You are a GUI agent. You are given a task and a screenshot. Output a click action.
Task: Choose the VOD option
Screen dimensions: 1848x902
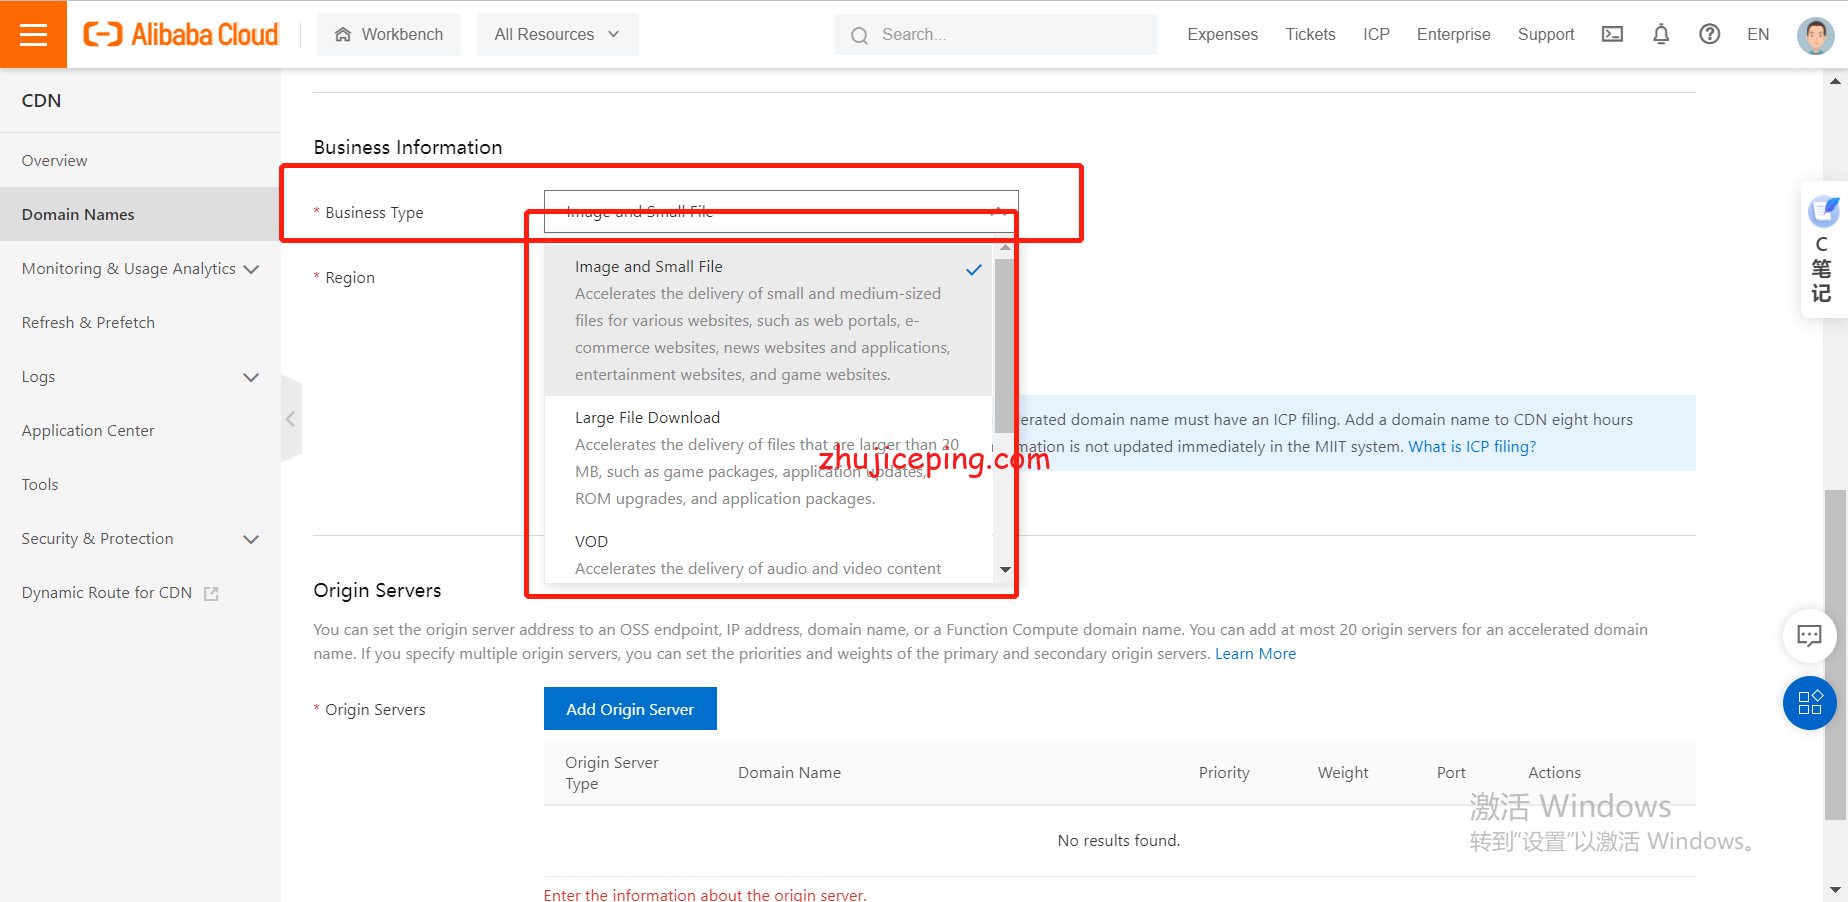click(x=769, y=554)
